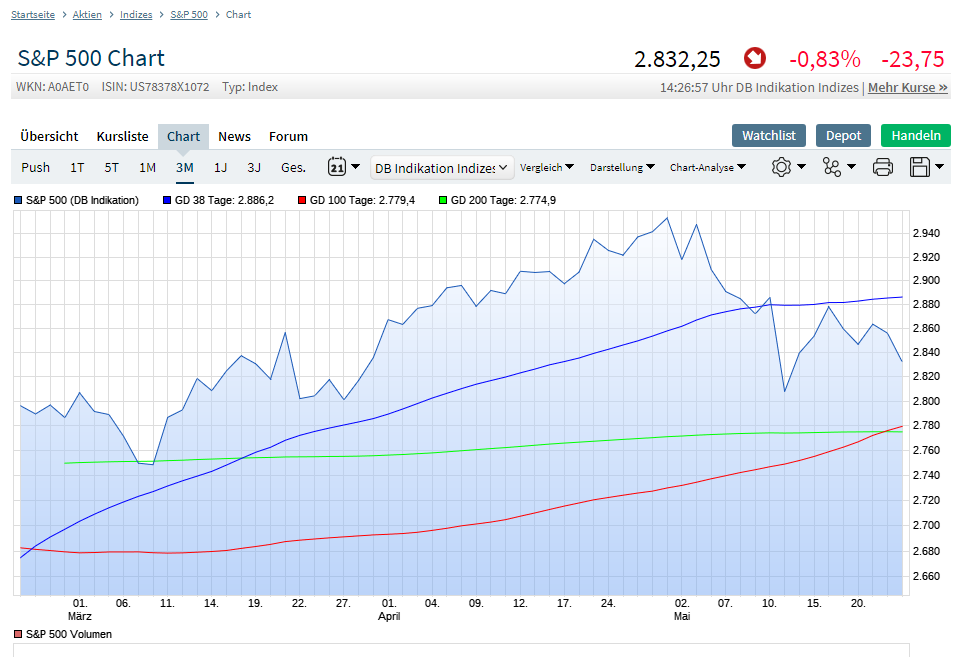Click the green Handeln button
965x657 pixels.
coord(915,135)
